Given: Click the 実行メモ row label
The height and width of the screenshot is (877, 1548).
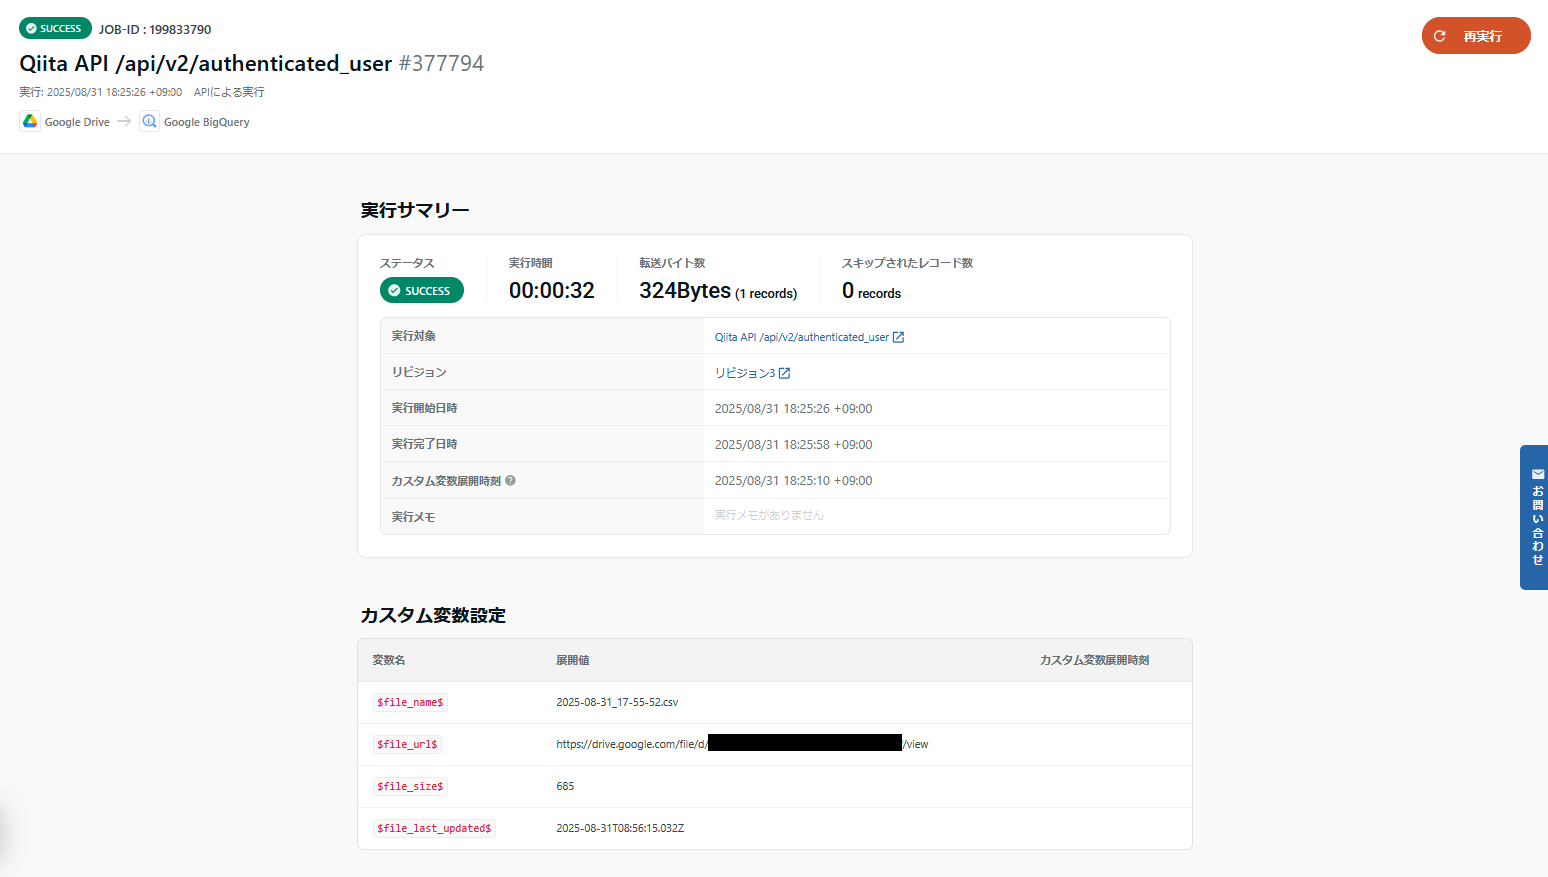Looking at the screenshot, I should click(x=413, y=517).
